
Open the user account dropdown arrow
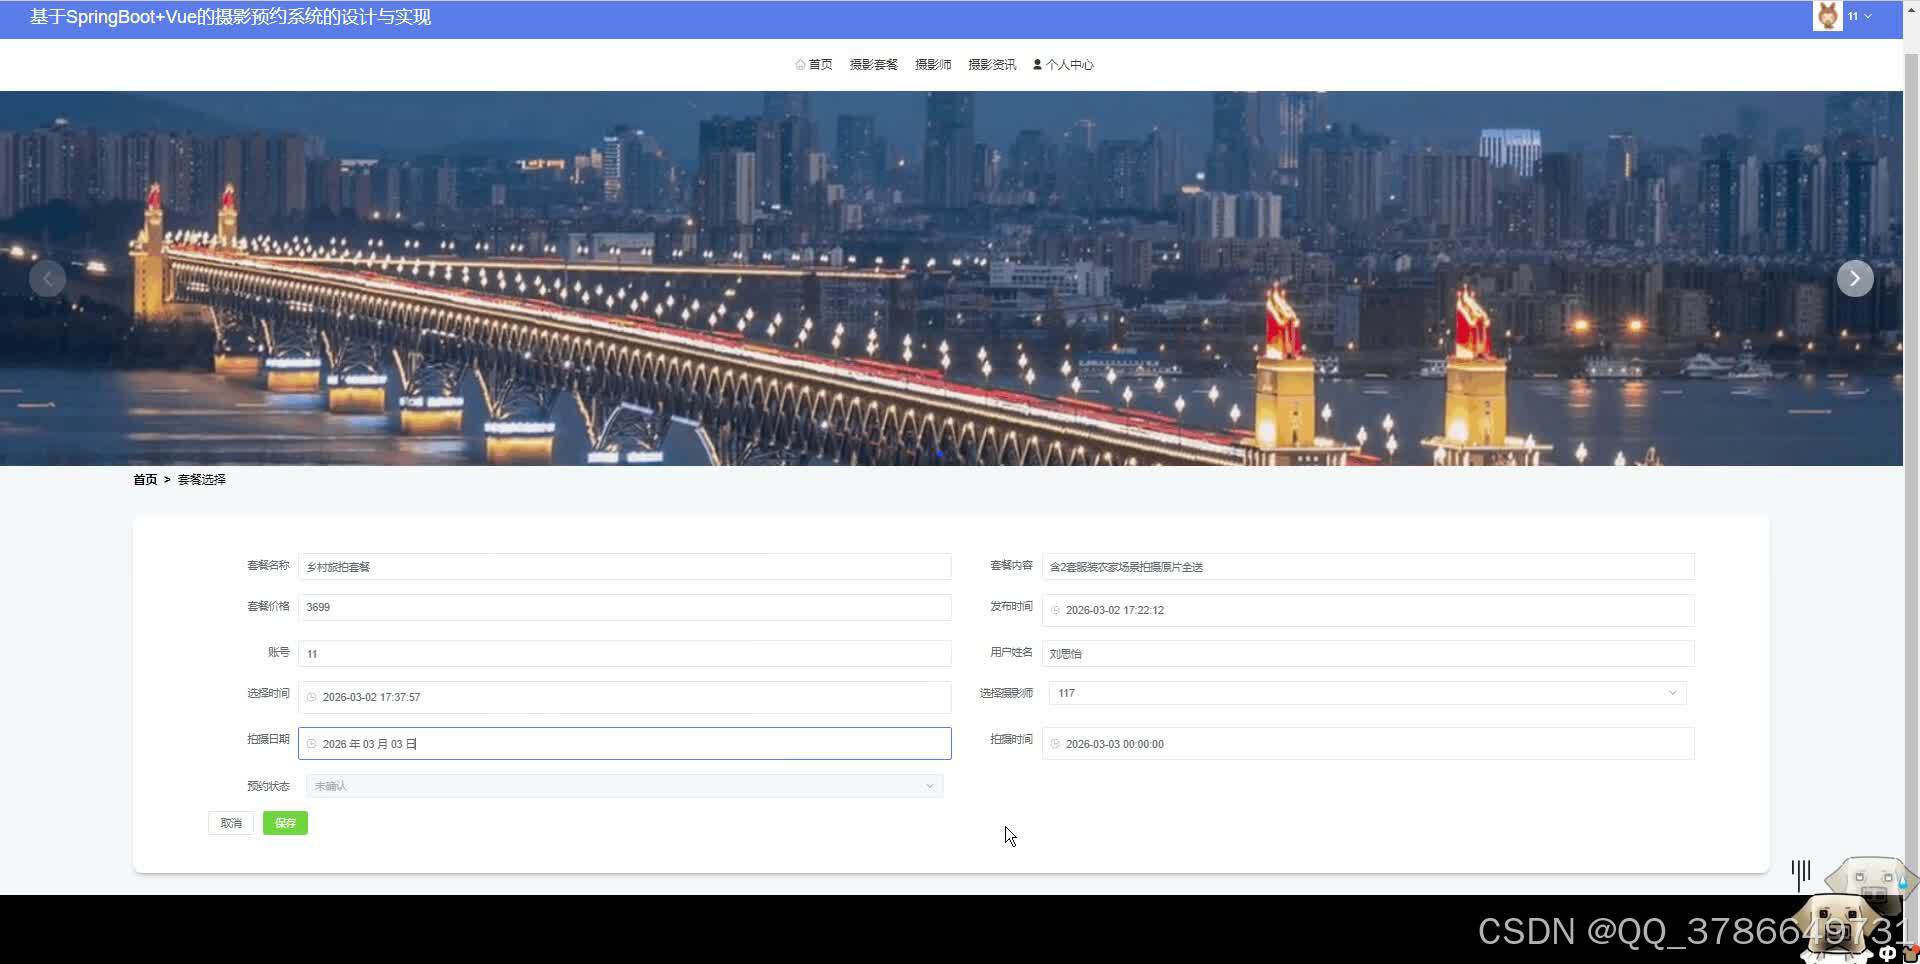(1868, 17)
